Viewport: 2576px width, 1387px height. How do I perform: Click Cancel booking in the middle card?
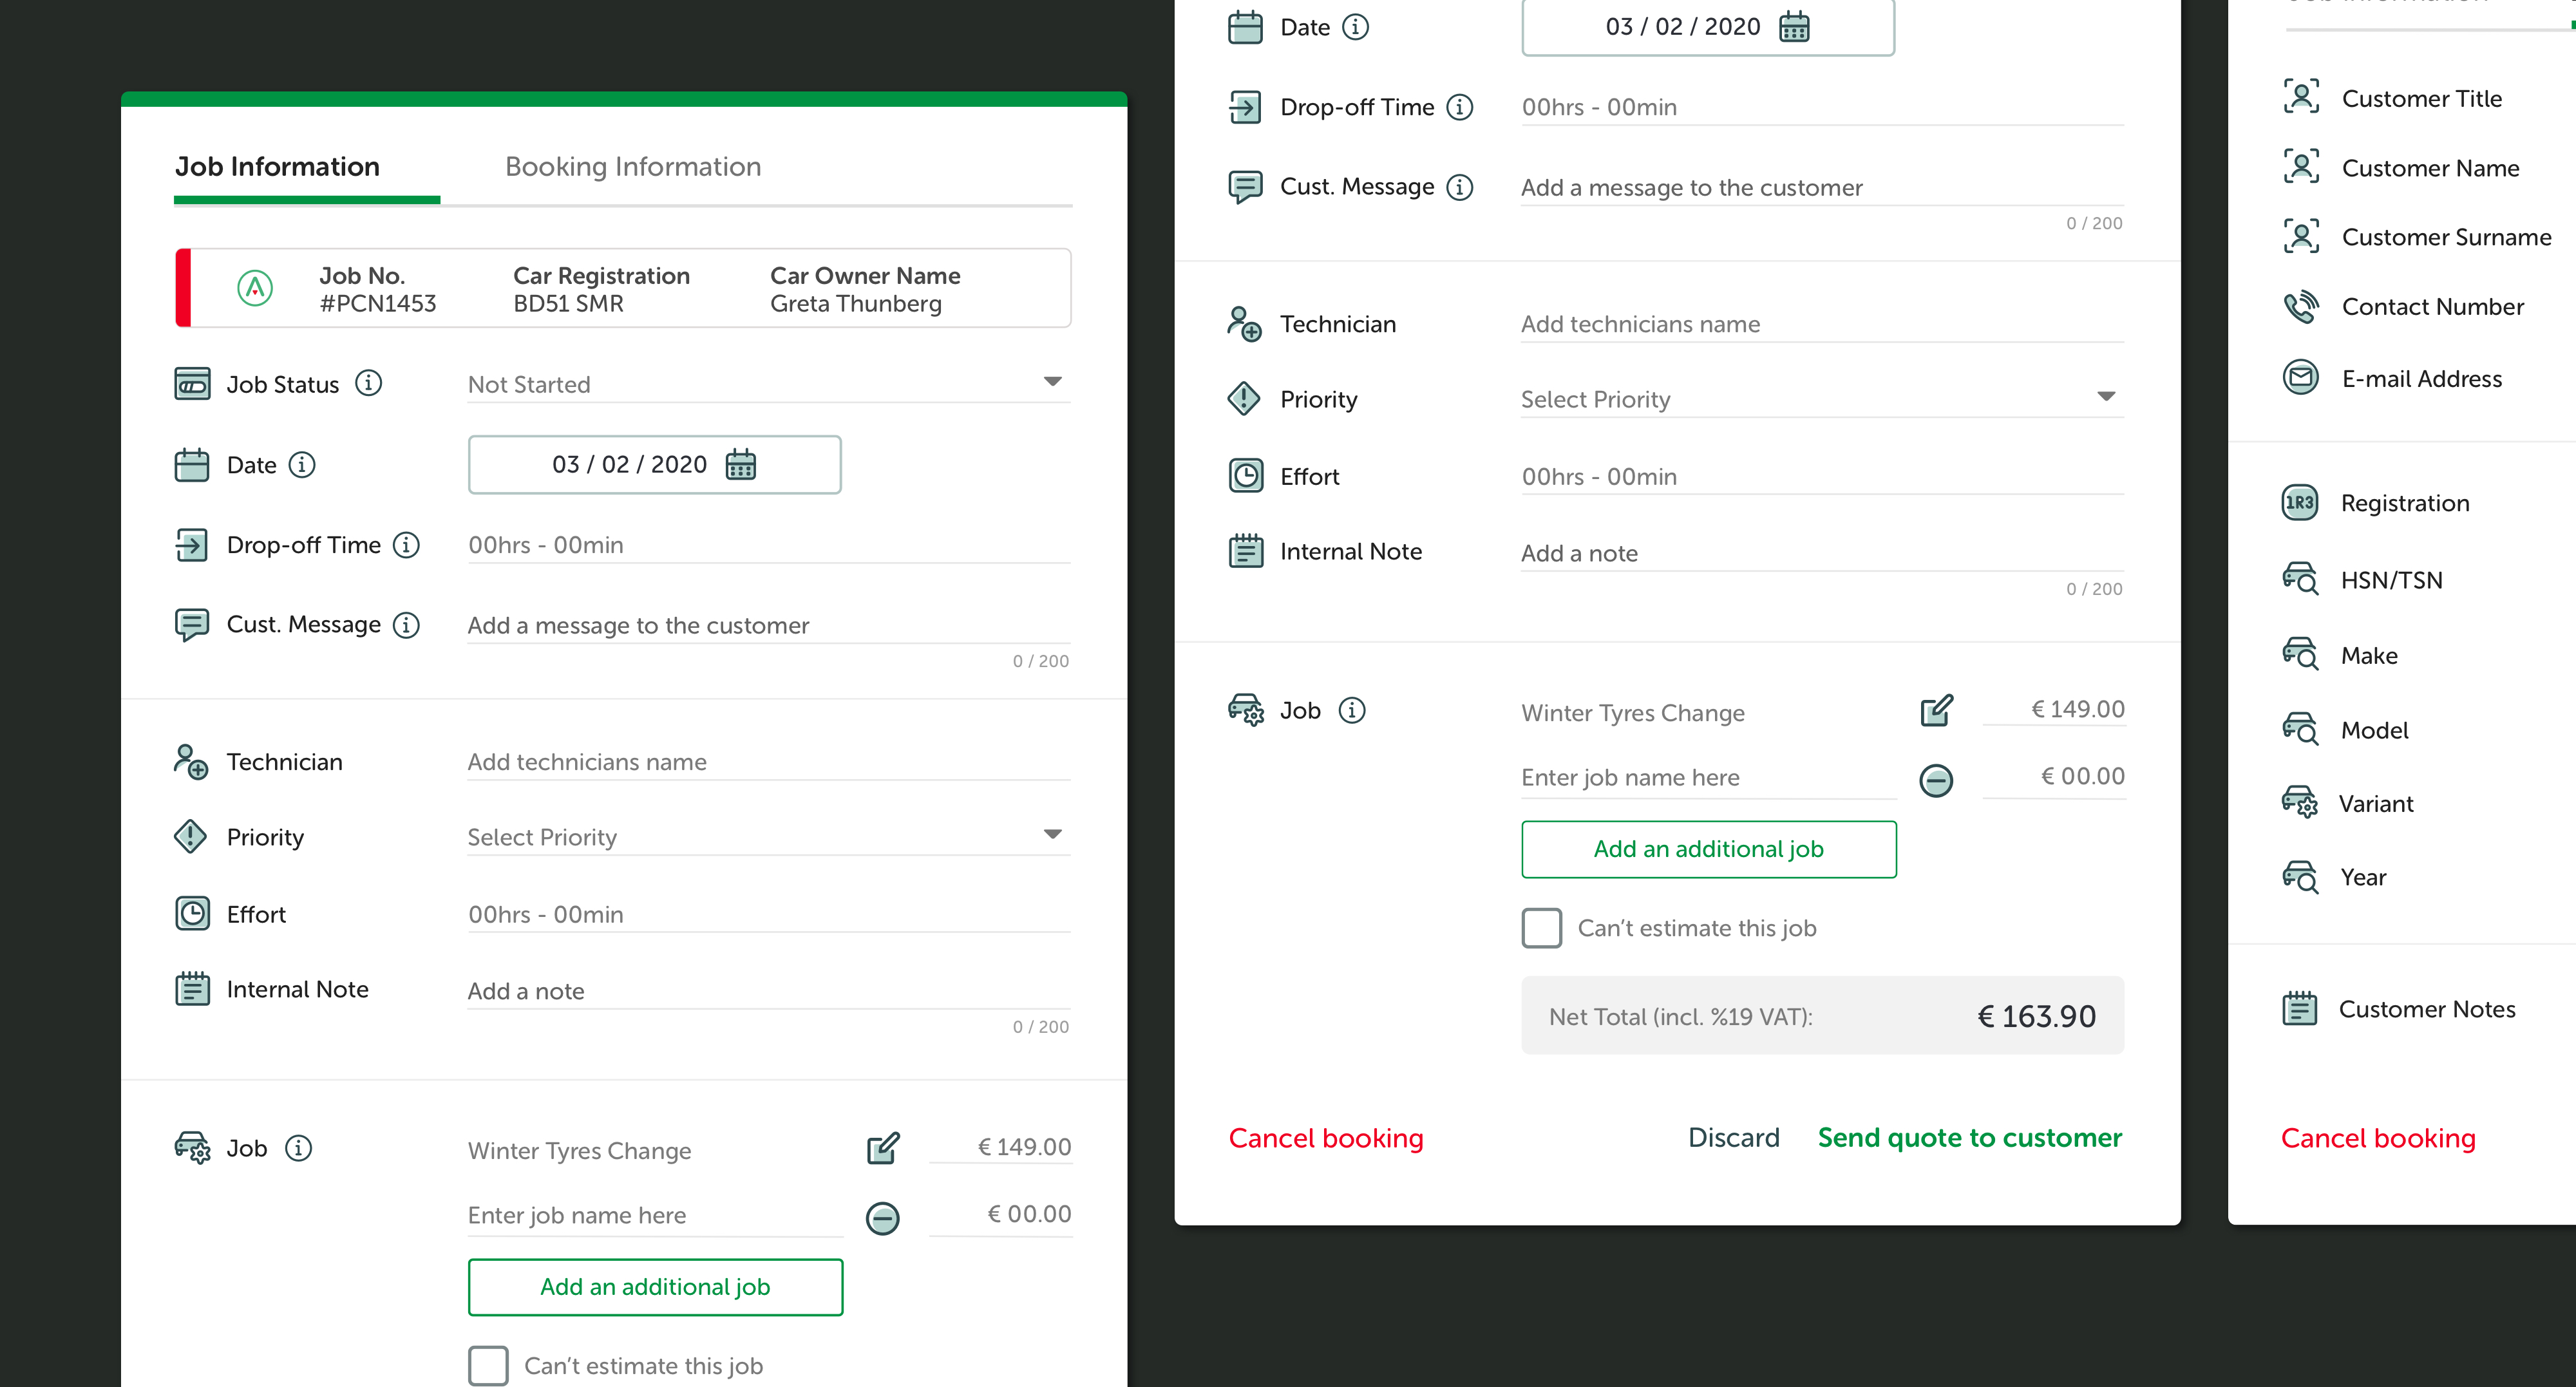pyautogui.click(x=1326, y=1138)
